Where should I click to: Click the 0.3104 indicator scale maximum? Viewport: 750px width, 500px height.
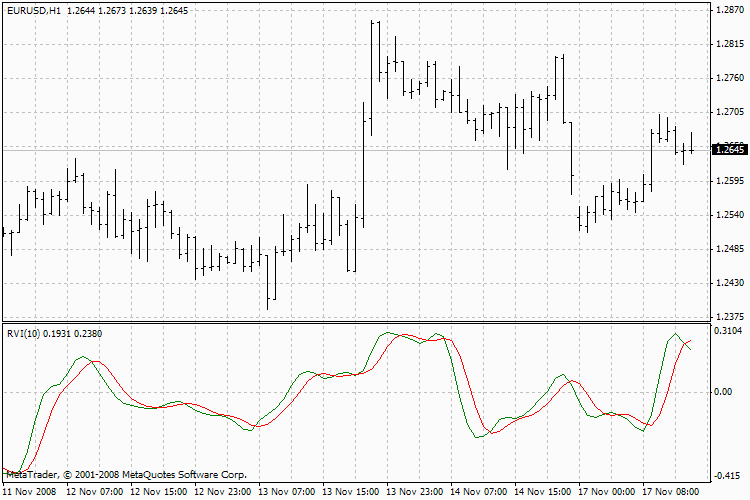(x=728, y=331)
